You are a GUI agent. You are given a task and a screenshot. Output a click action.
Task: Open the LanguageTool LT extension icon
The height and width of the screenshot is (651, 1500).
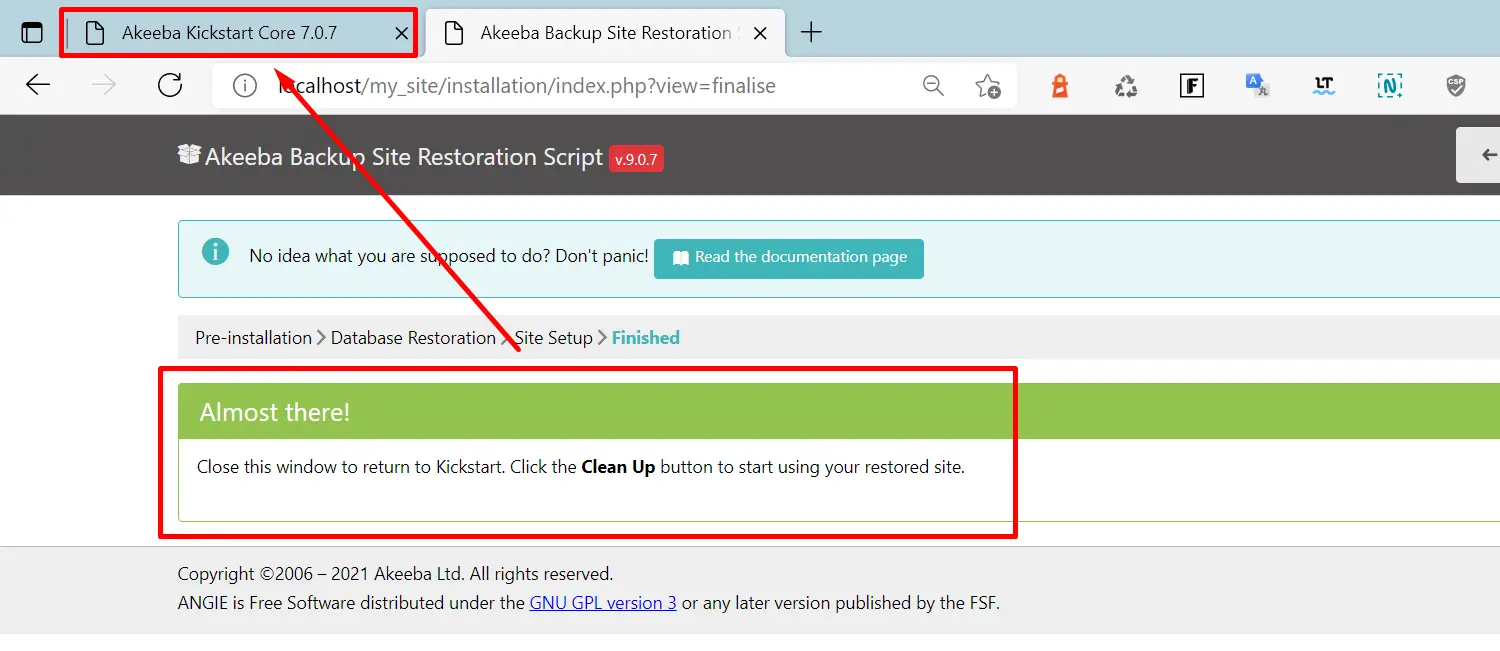1324,86
